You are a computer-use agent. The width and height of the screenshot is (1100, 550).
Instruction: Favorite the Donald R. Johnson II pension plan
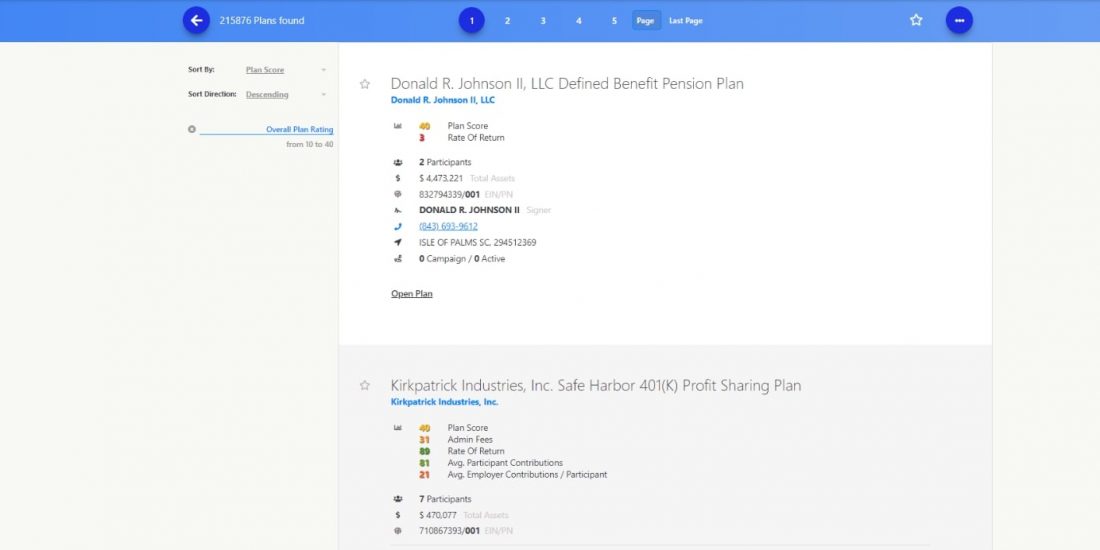coord(365,84)
